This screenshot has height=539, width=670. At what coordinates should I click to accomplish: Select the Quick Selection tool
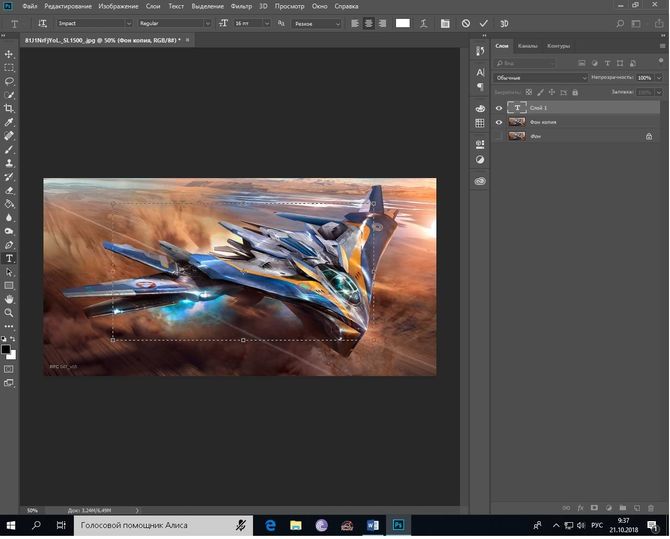(x=9, y=95)
